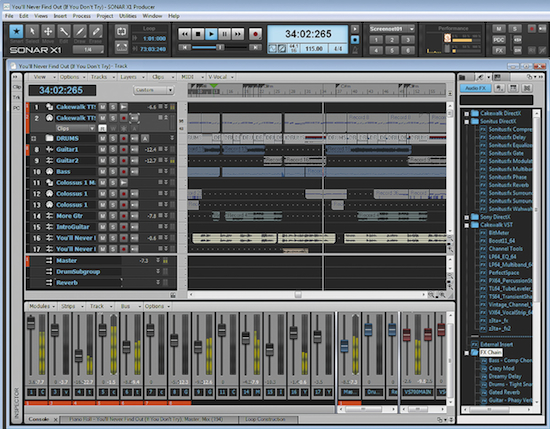Arm the Bass track for recording

[x=123, y=172]
